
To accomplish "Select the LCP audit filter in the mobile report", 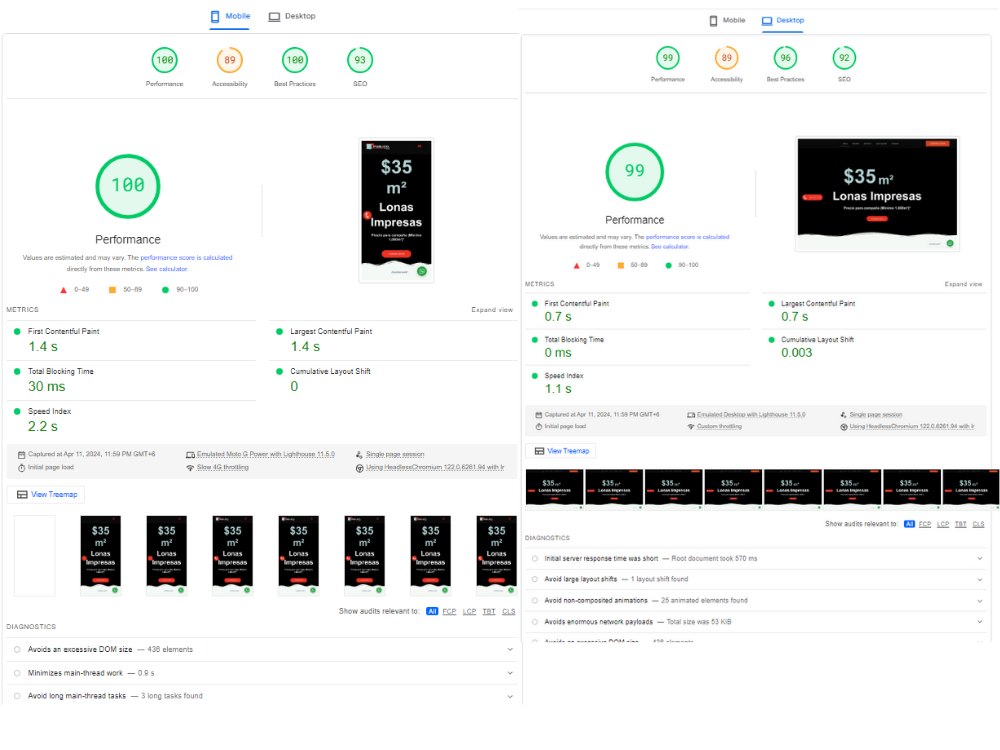I will point(469,612).
